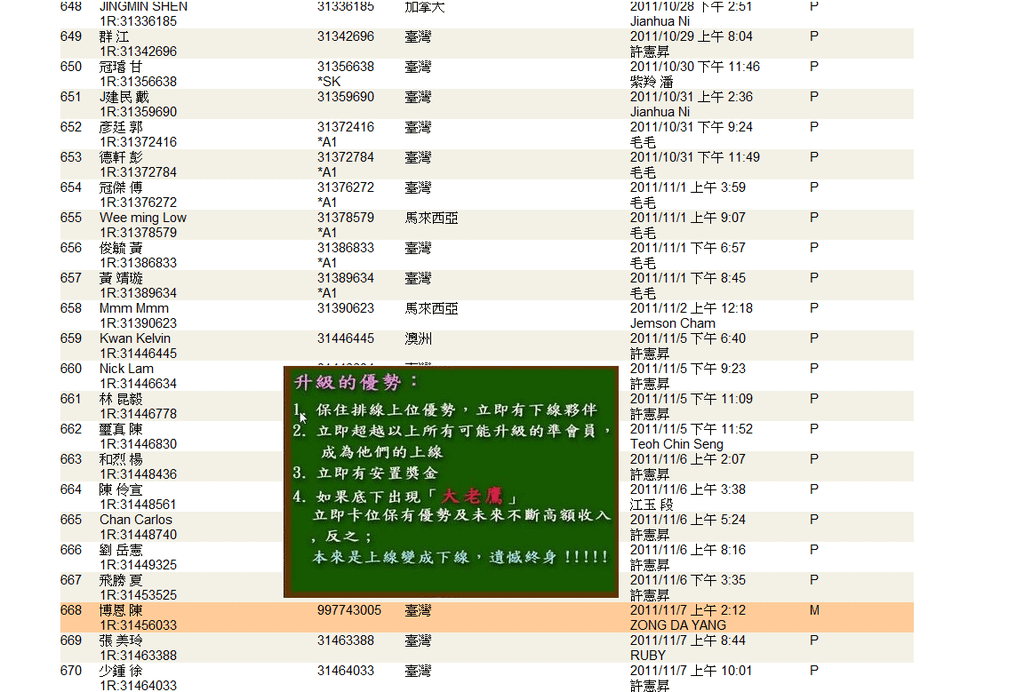Image resolution: width=1024 pixels, height=692 pixels.
Task: Click the green popup heading 升級的優勢
Action: (355, 382)
